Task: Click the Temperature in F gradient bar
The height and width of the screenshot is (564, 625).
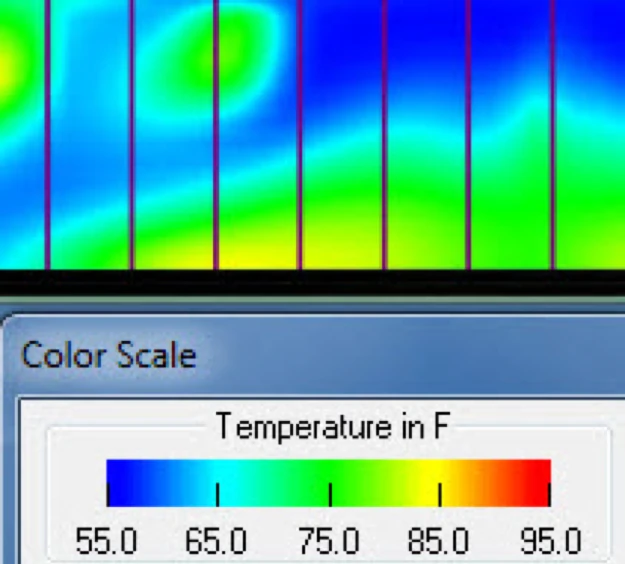Action: [x=329, y=483]
